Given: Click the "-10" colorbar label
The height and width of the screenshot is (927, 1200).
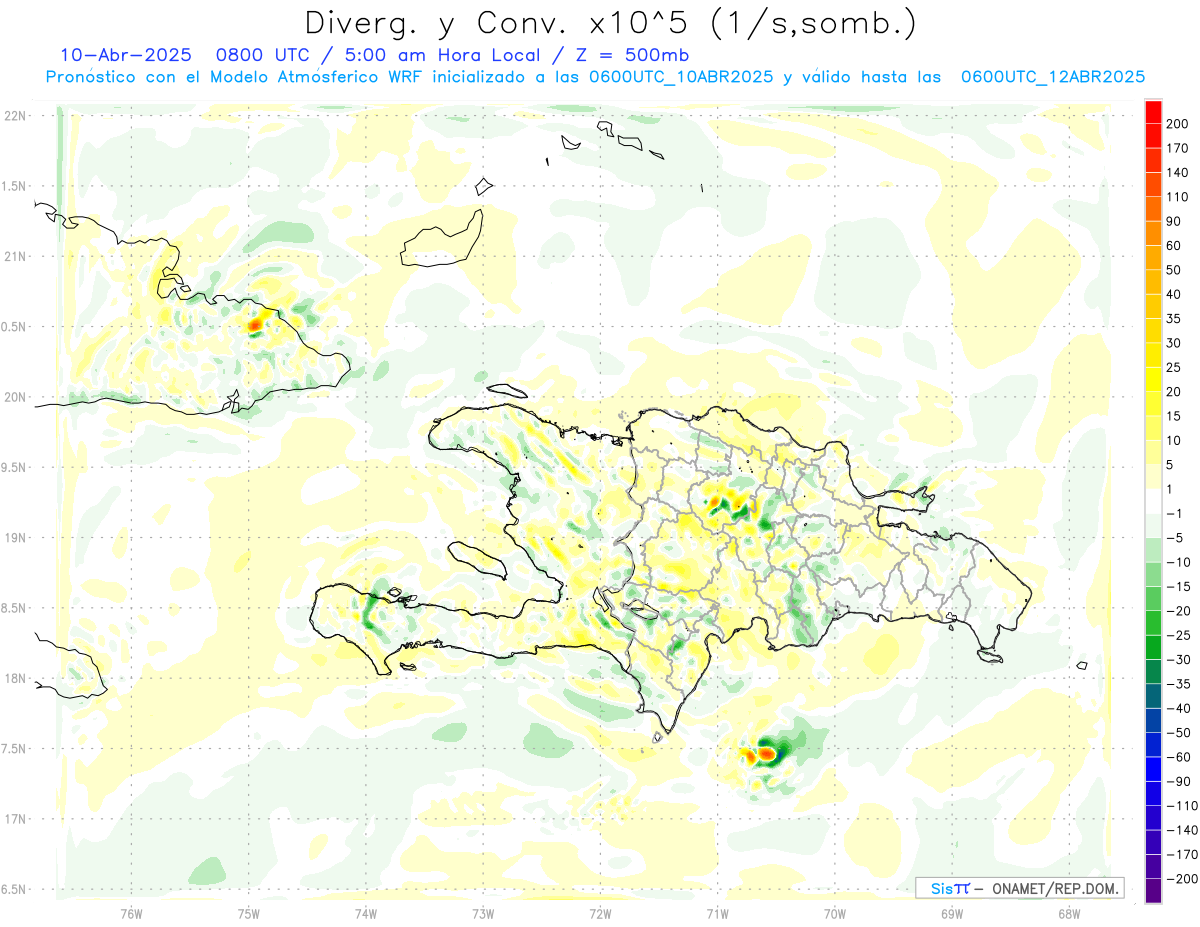Looking at the screenshot, I should [1179, 562].
